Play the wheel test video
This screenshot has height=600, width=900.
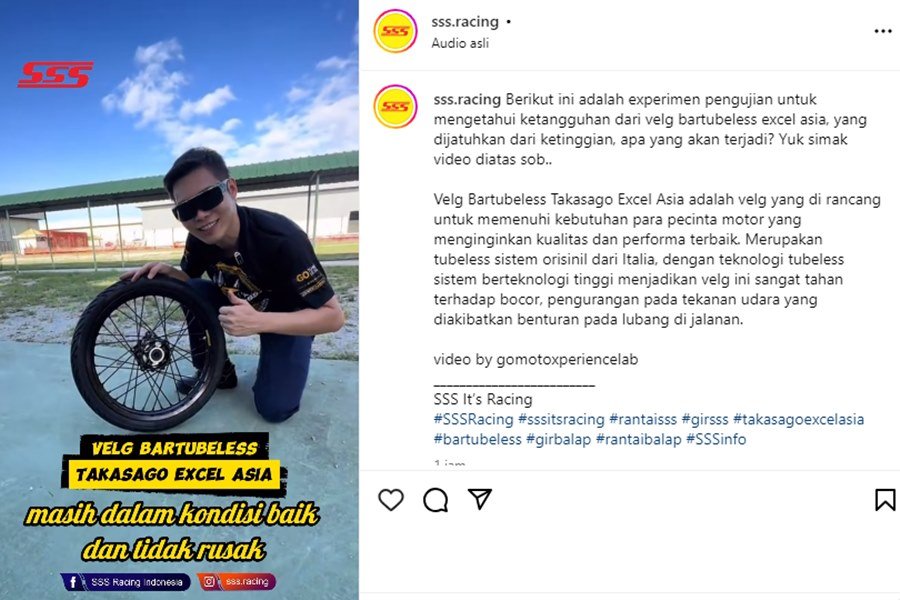[x=179, y=300]
